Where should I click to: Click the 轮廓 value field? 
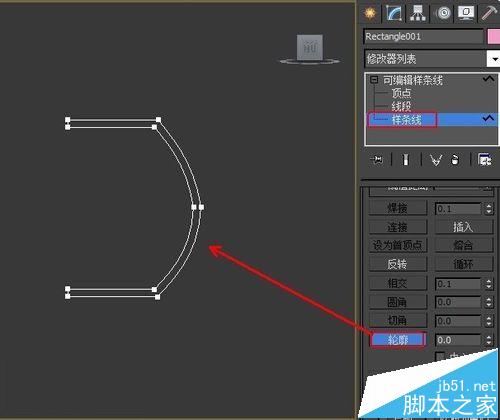click(459, 340)
